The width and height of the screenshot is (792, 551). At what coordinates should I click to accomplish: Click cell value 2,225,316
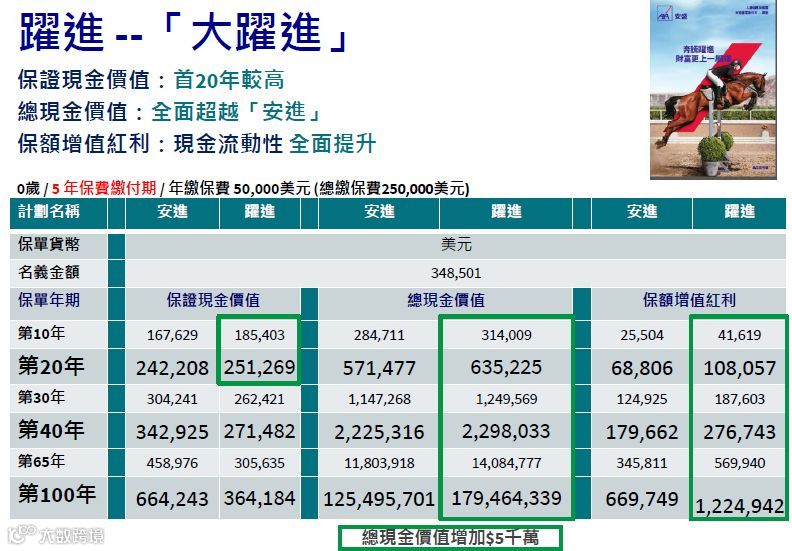379,432
